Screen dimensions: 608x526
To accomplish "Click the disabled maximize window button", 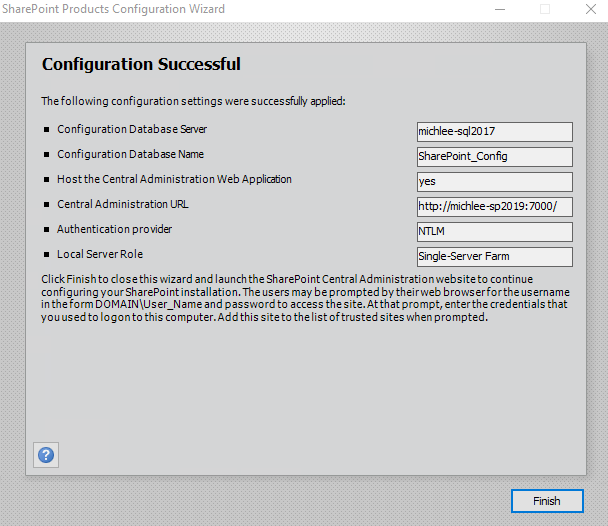I will pyautogui.click(x=545, y=9).
